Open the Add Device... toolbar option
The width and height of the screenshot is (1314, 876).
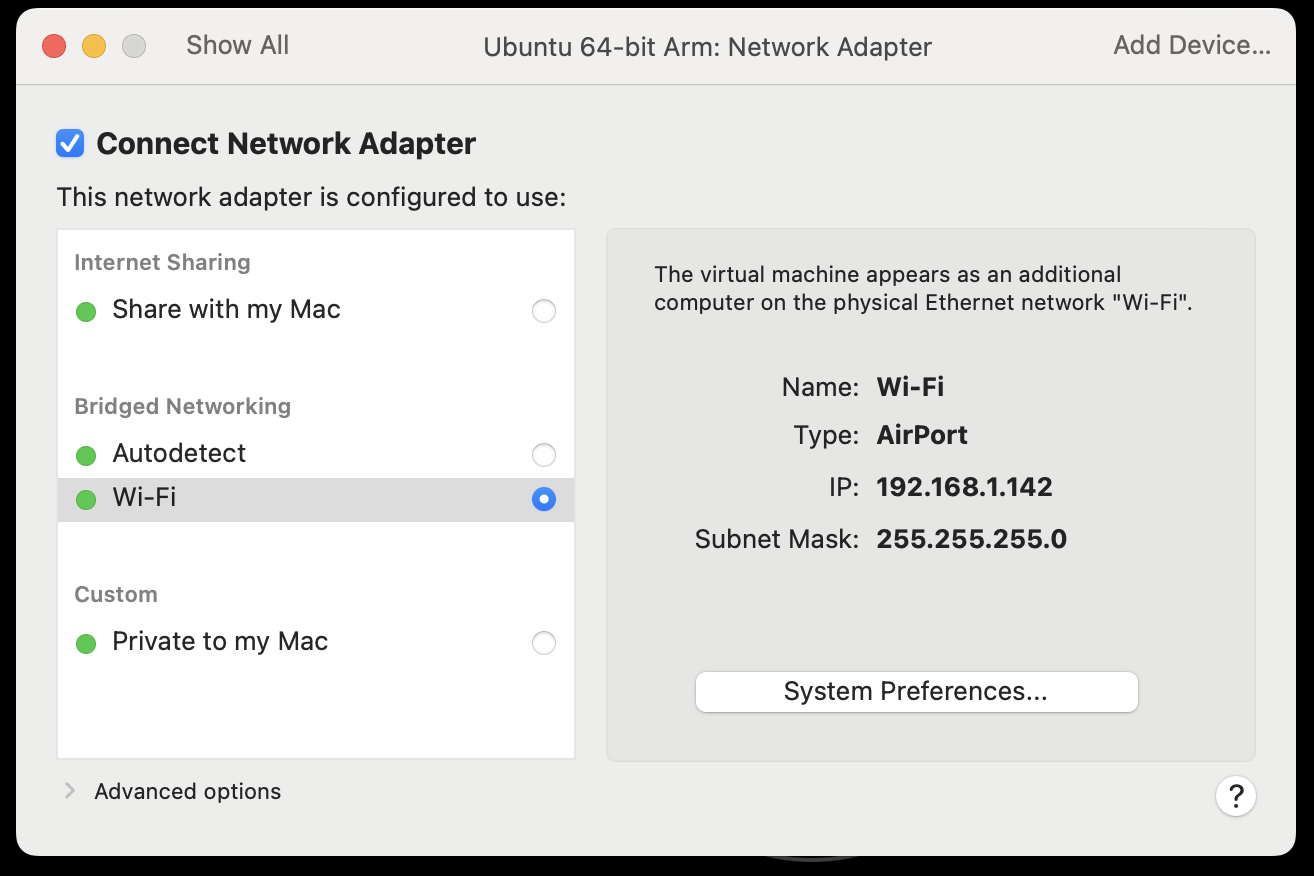pos(1192,45)
